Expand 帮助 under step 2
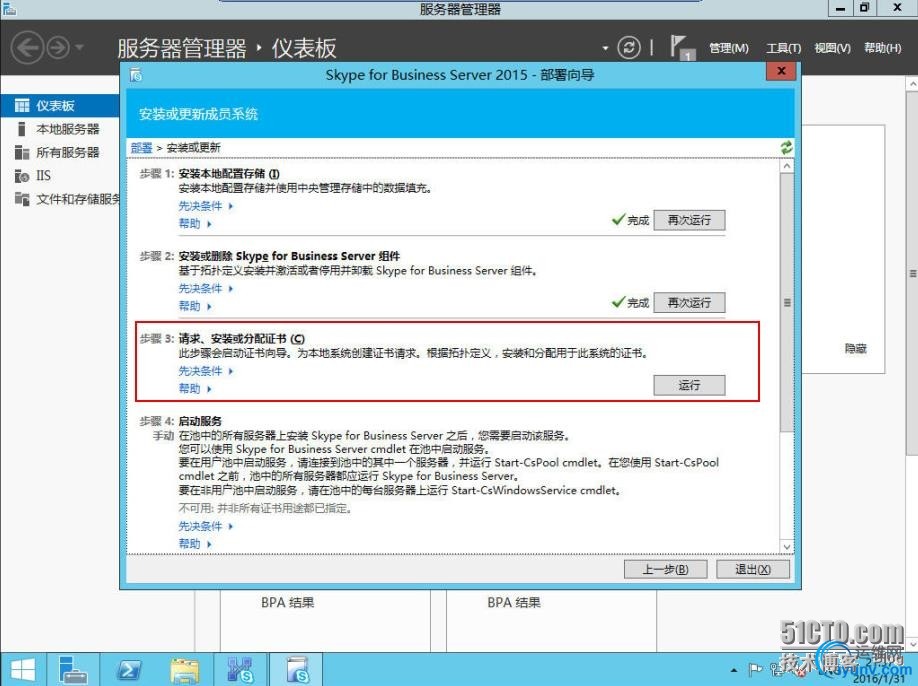The image size is (918, 686). (x=195, y=306)
